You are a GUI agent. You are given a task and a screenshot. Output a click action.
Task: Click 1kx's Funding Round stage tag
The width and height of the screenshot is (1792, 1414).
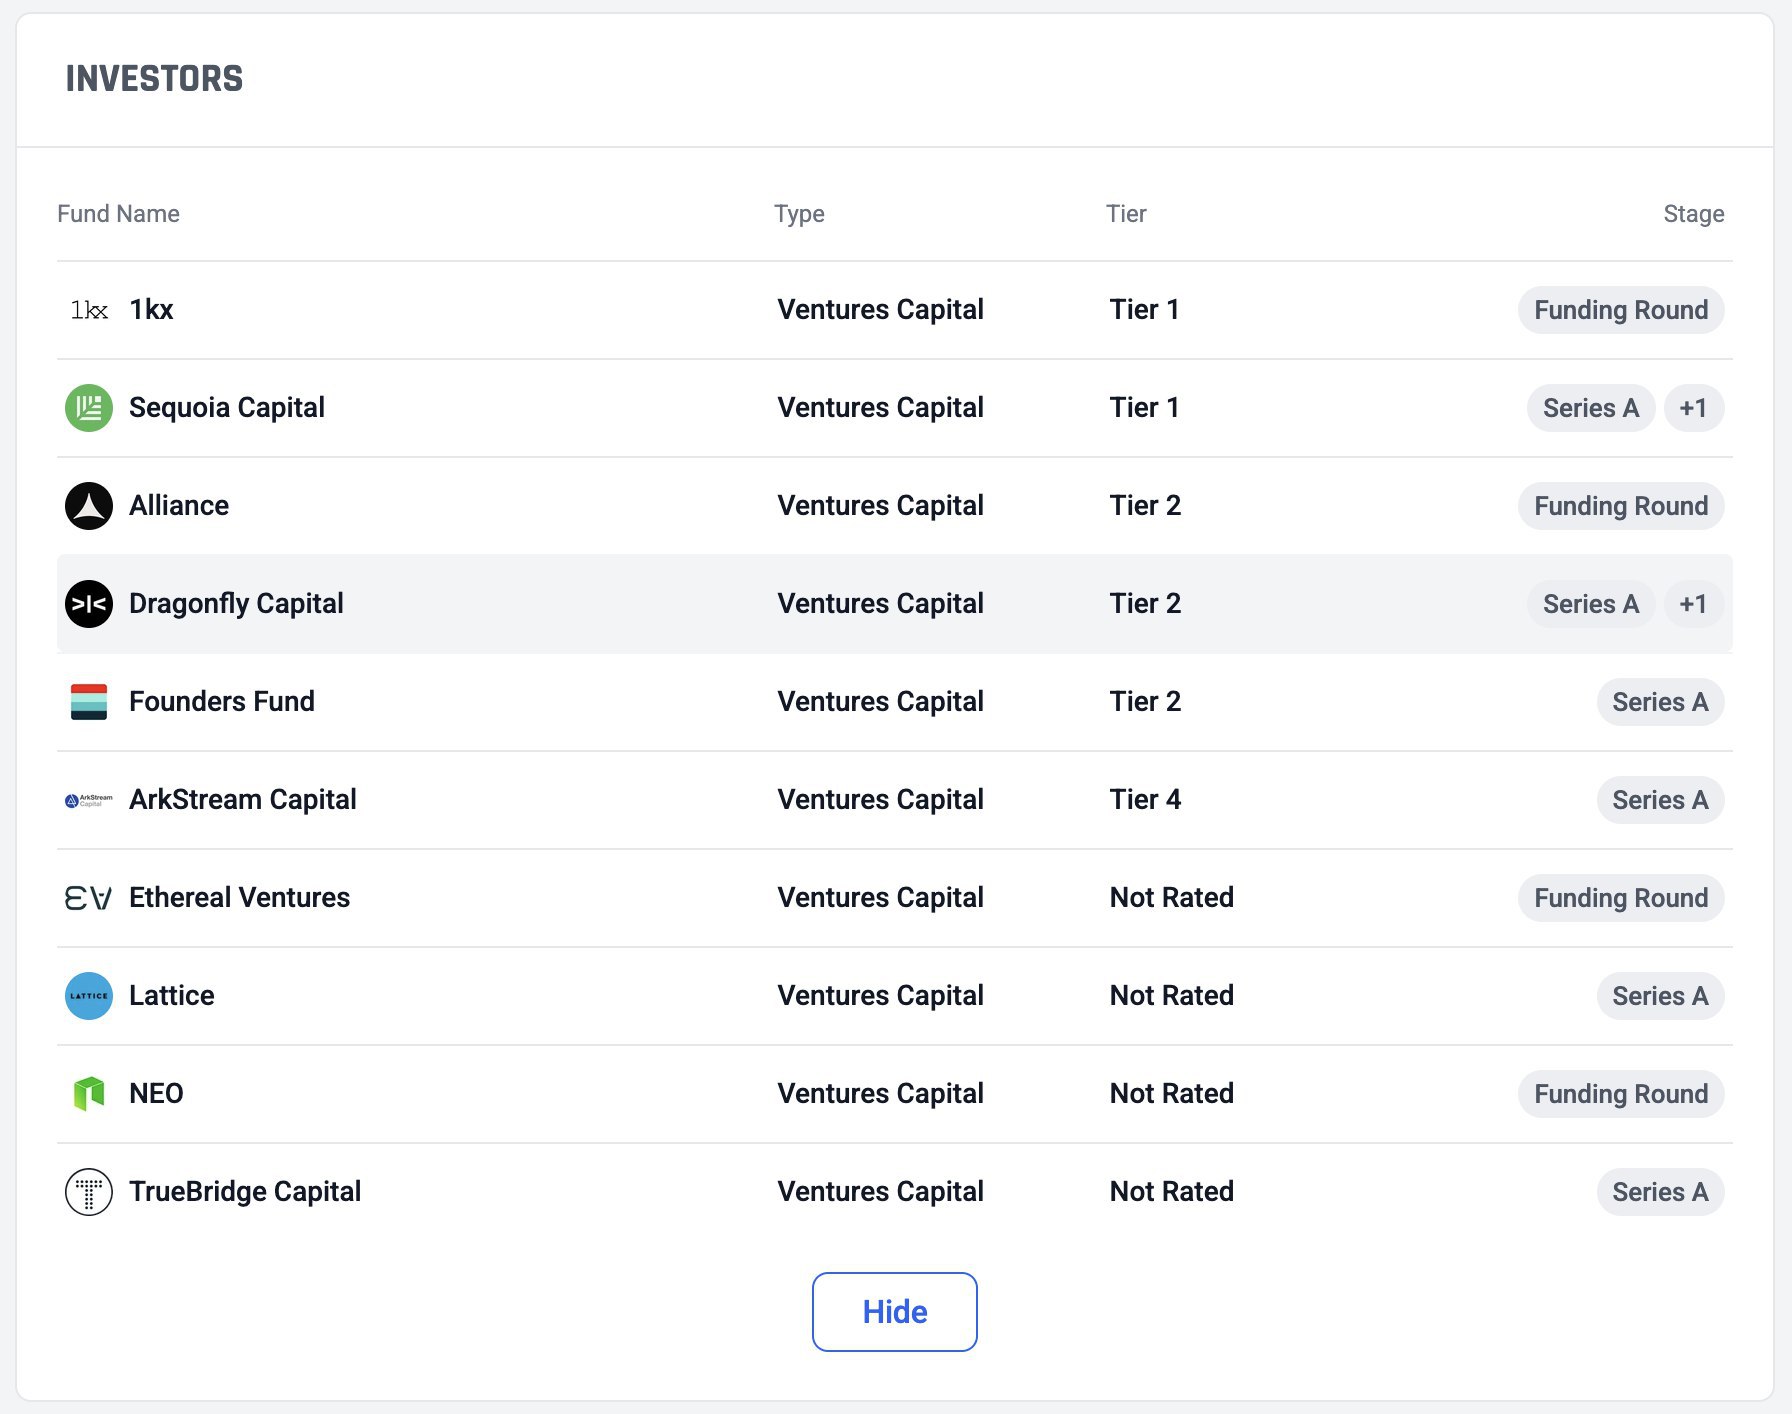point(1620,310)
